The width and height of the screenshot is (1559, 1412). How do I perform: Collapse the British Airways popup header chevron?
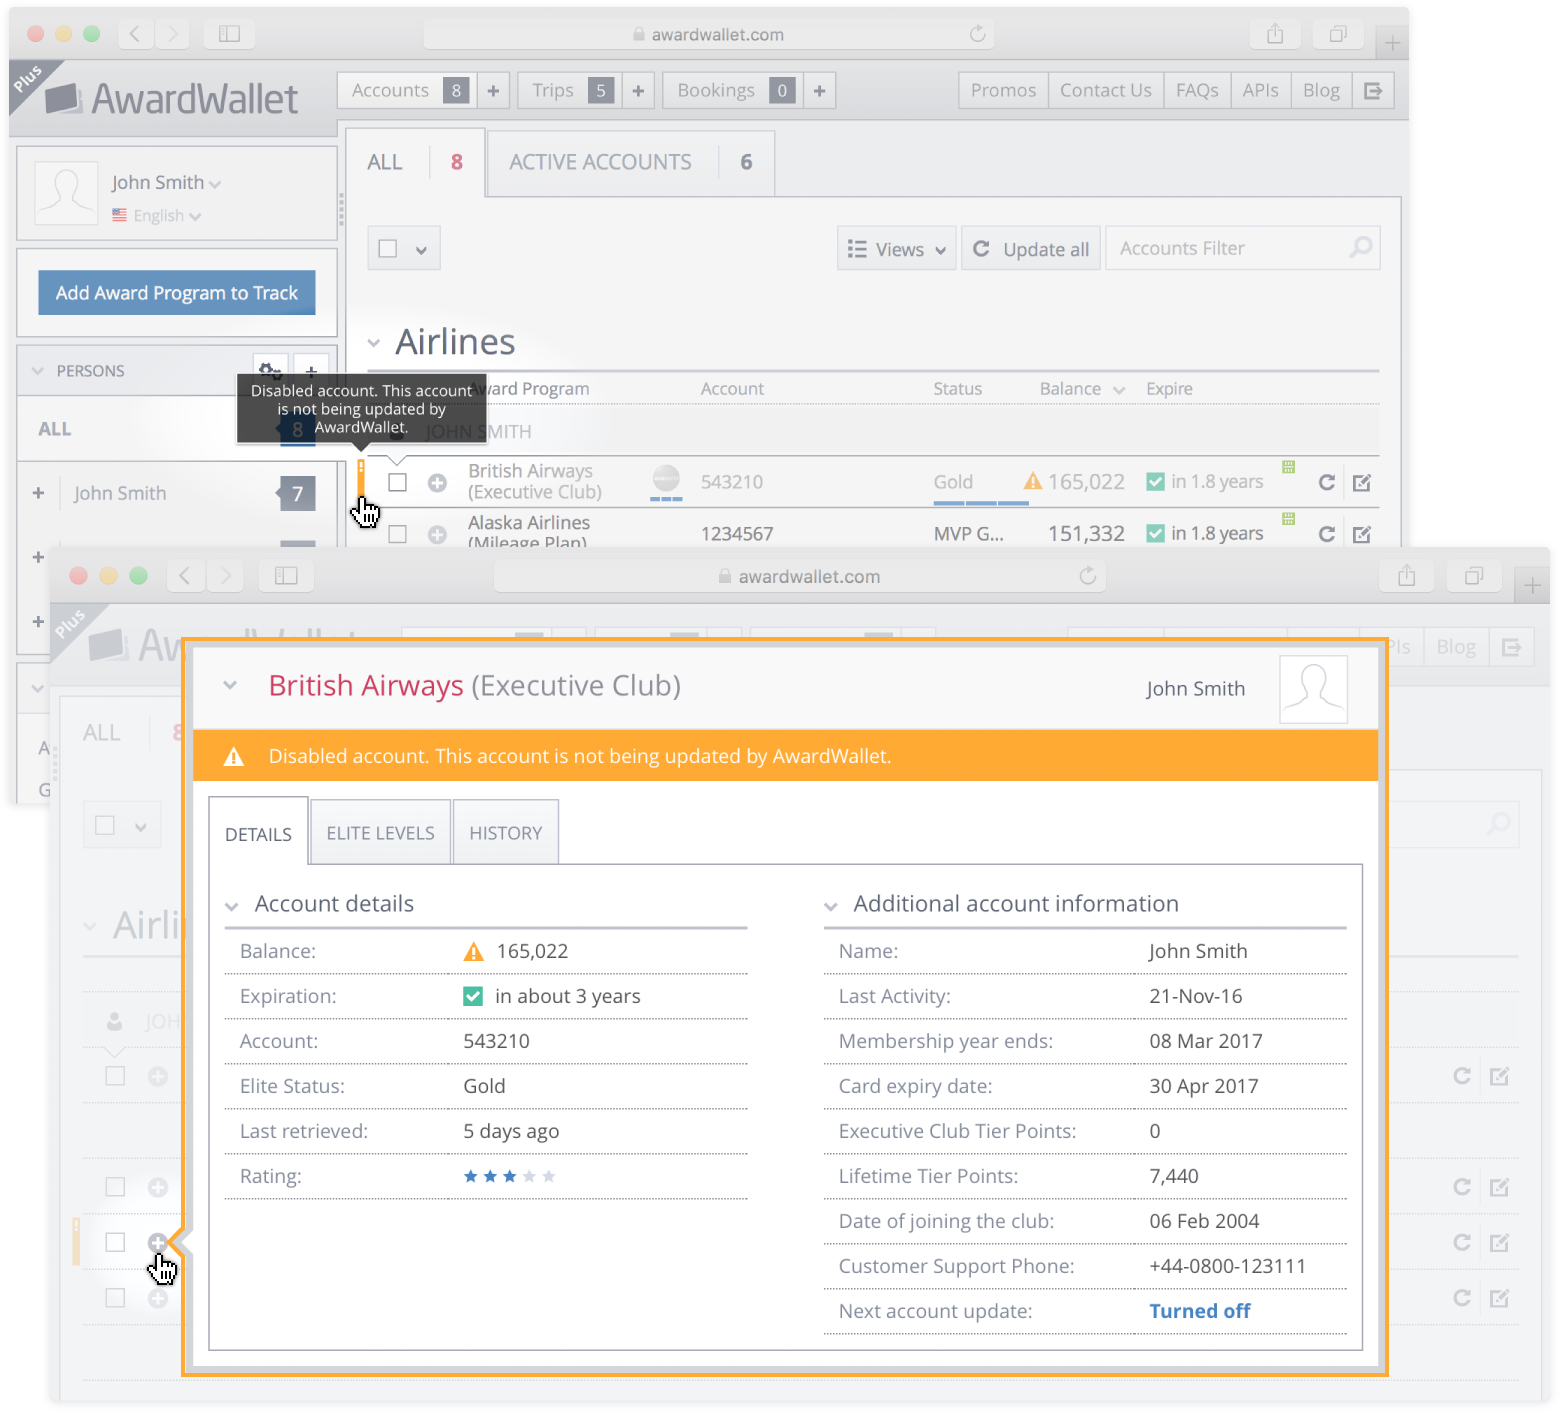[230, 685]
